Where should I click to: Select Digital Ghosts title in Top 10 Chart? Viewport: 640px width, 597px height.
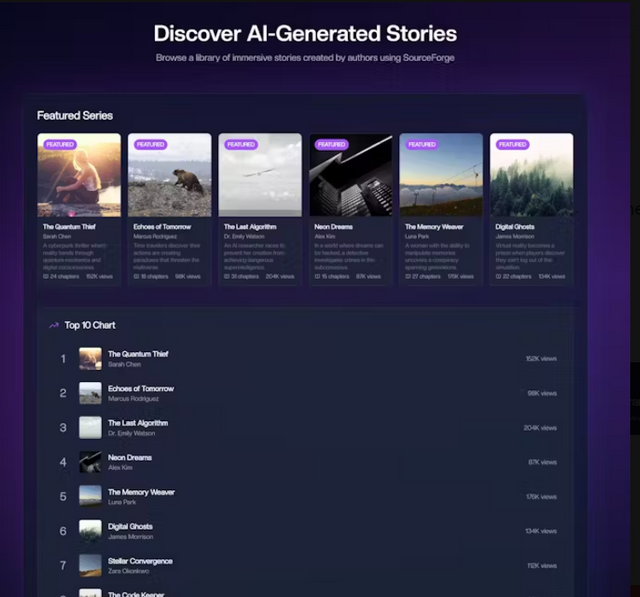point(130,526)
